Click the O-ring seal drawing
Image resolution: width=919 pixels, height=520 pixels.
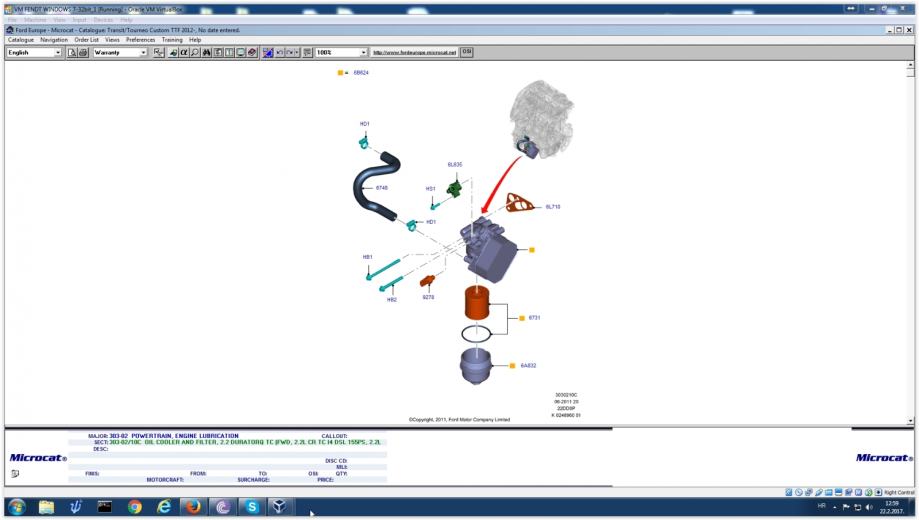(x=476, y=334)
